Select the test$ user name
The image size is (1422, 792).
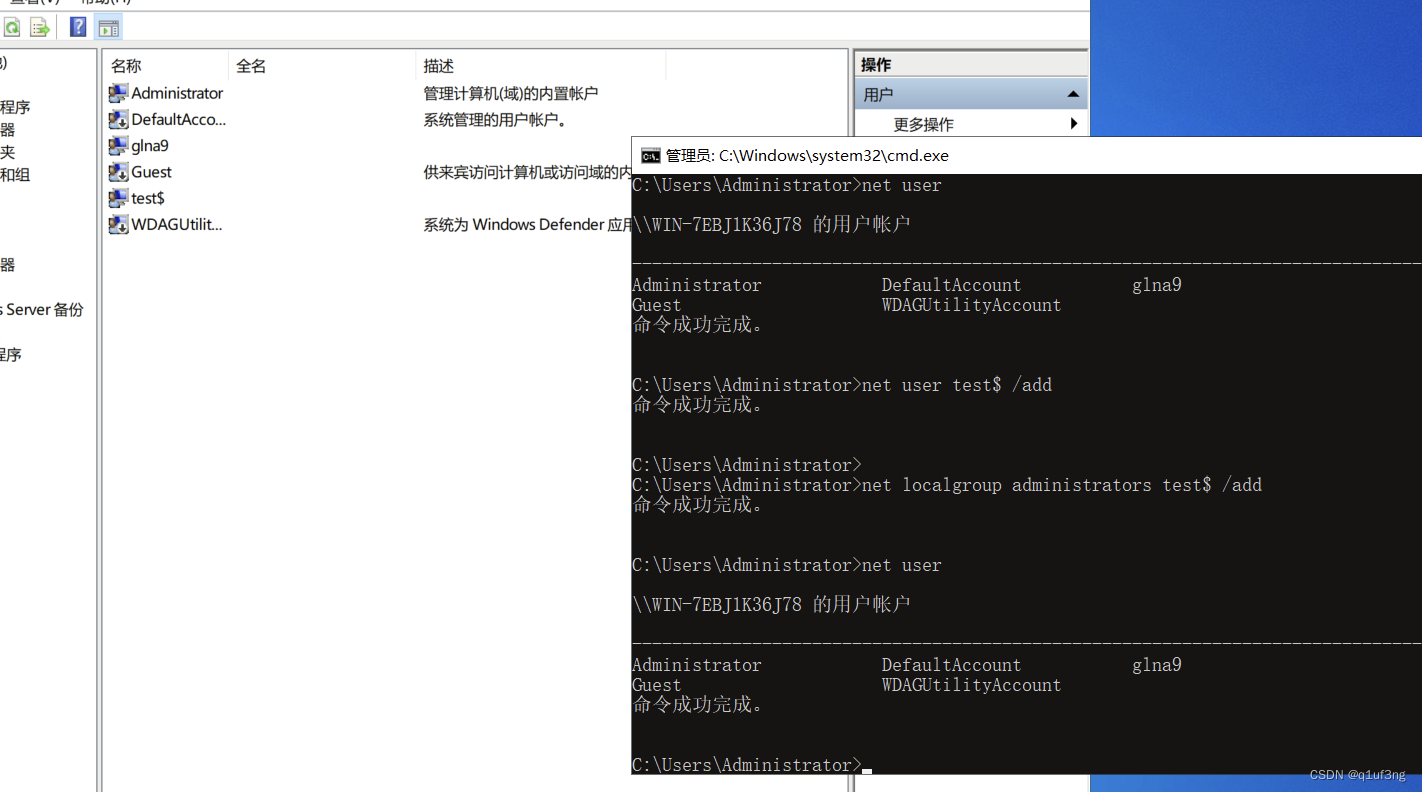148,198
